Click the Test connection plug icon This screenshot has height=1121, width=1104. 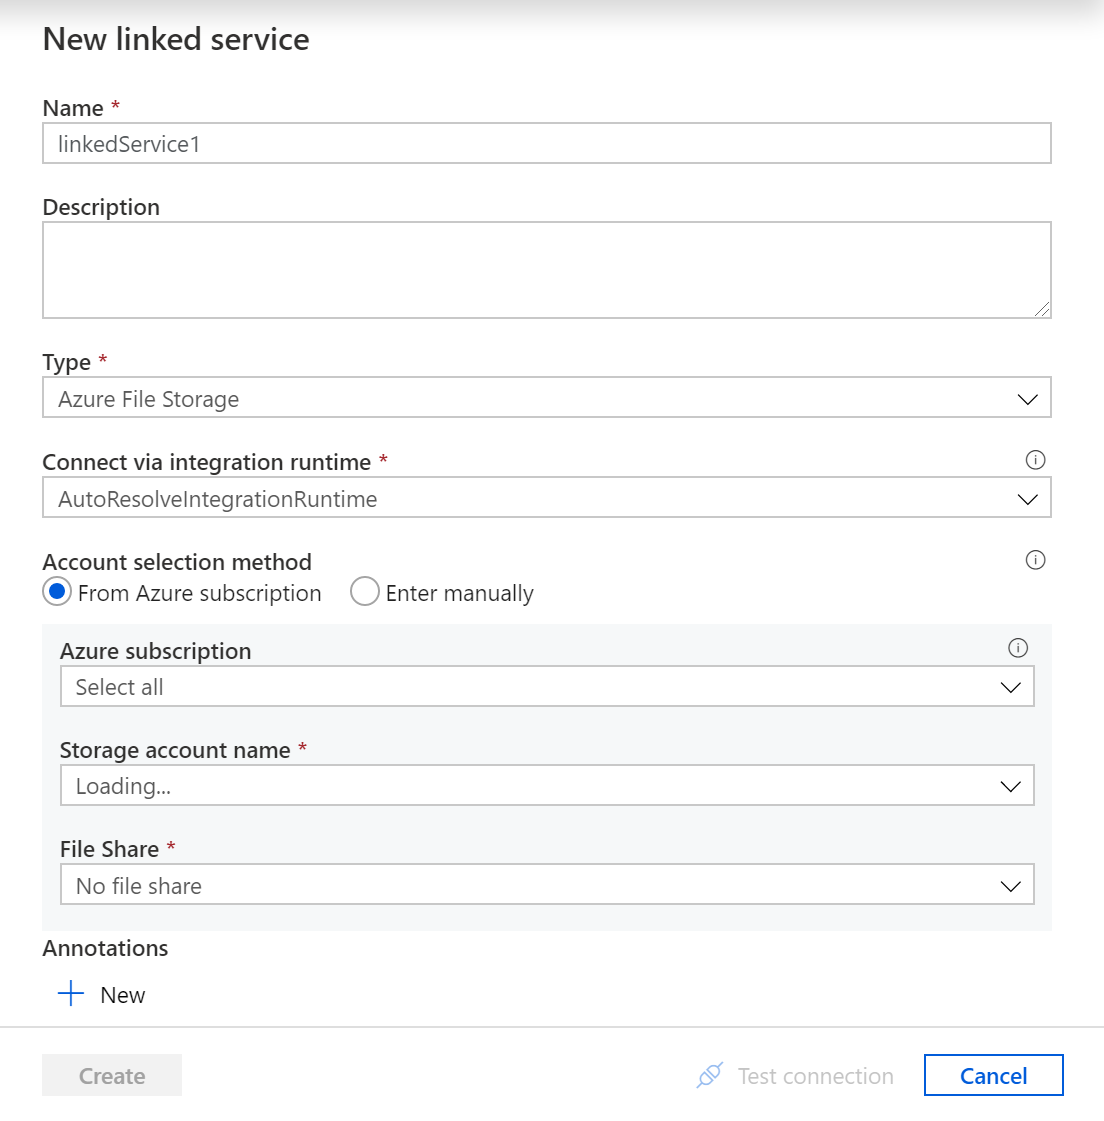(x=710, y=1076)
